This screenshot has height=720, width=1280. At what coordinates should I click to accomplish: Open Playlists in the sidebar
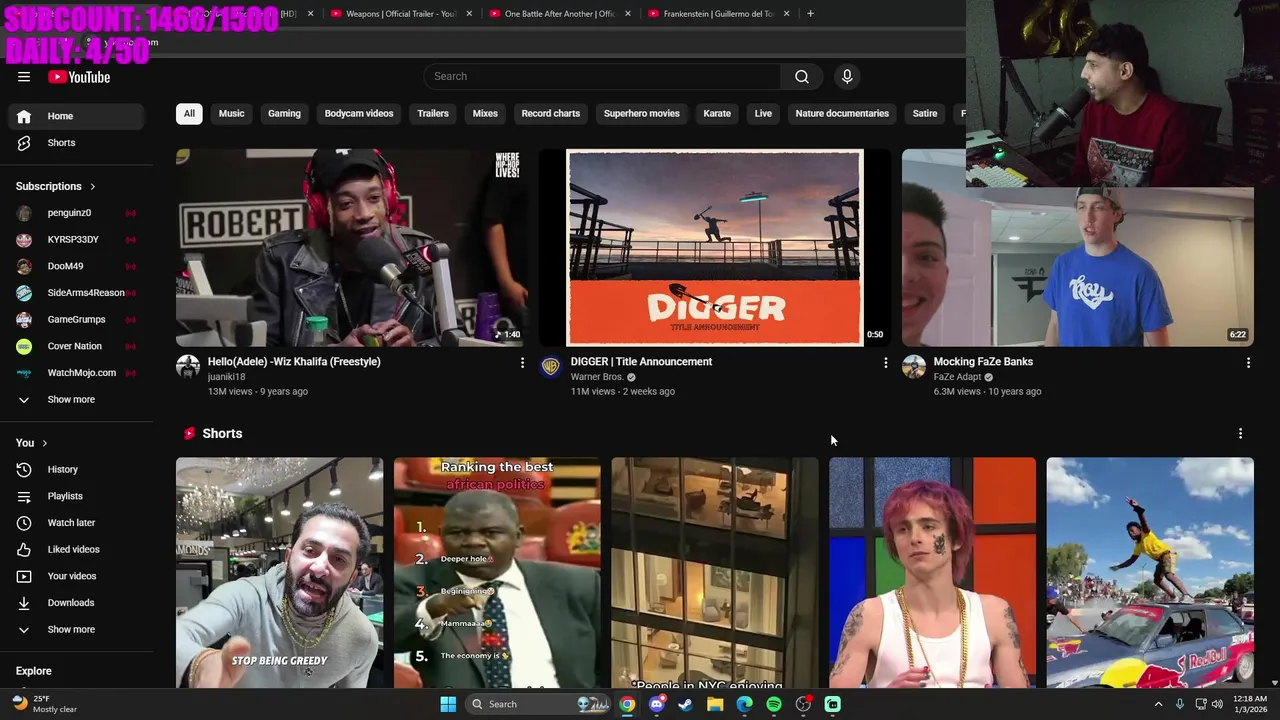coord(76,496)
